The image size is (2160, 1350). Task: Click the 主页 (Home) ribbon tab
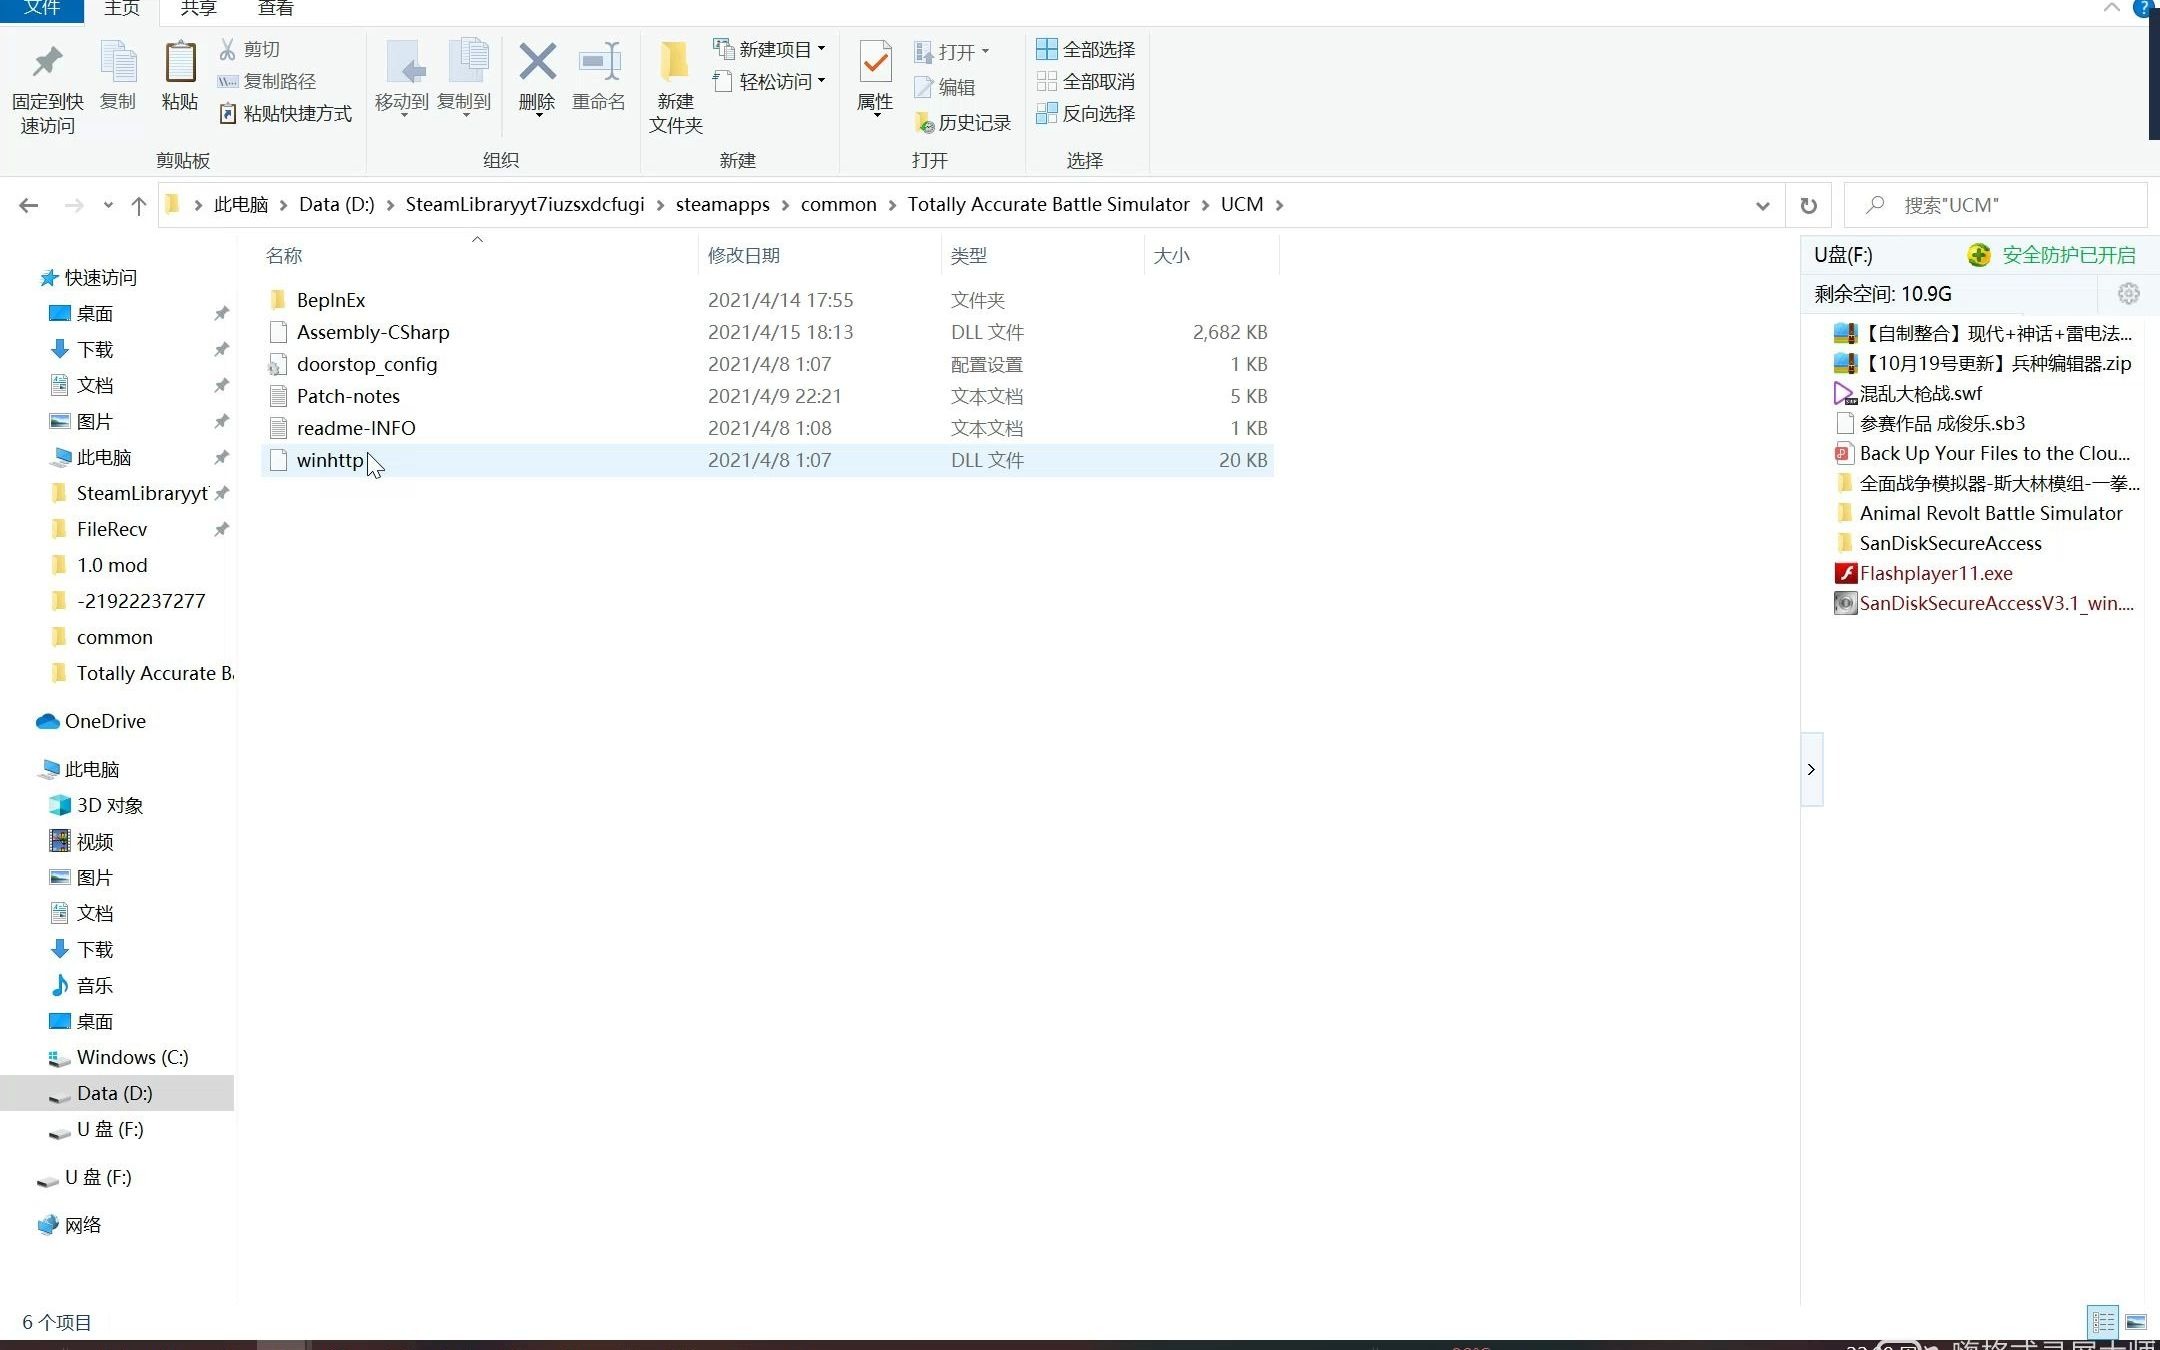121,11
